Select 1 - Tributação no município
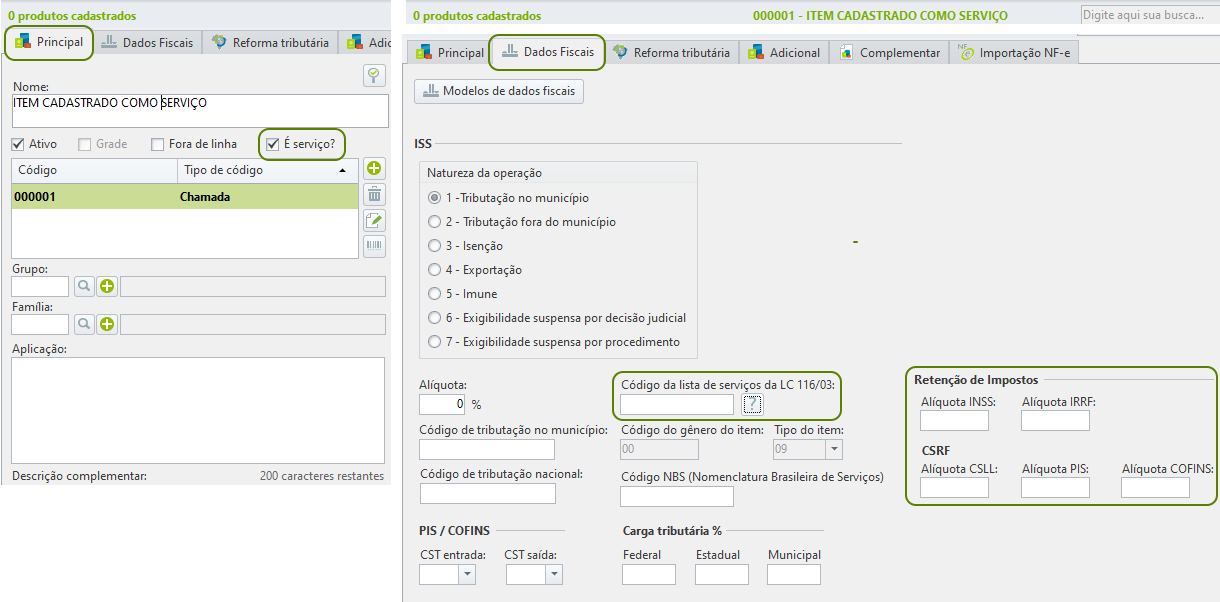1220x602 pixels. coord(434,198)
